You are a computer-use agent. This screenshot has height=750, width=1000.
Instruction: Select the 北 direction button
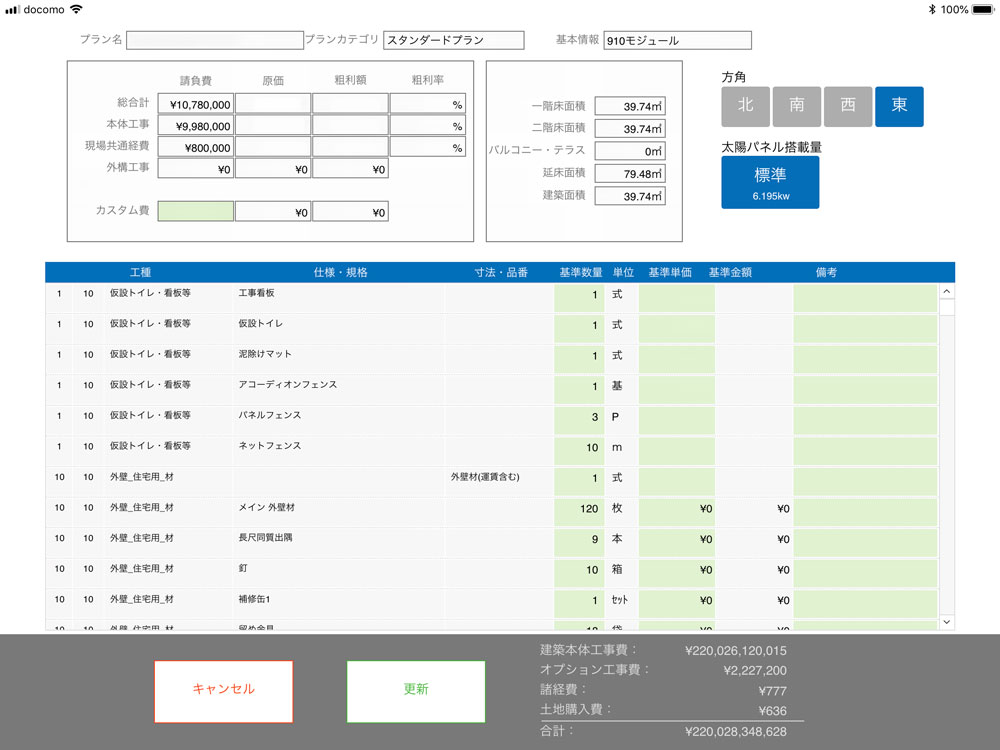[746, 107]
